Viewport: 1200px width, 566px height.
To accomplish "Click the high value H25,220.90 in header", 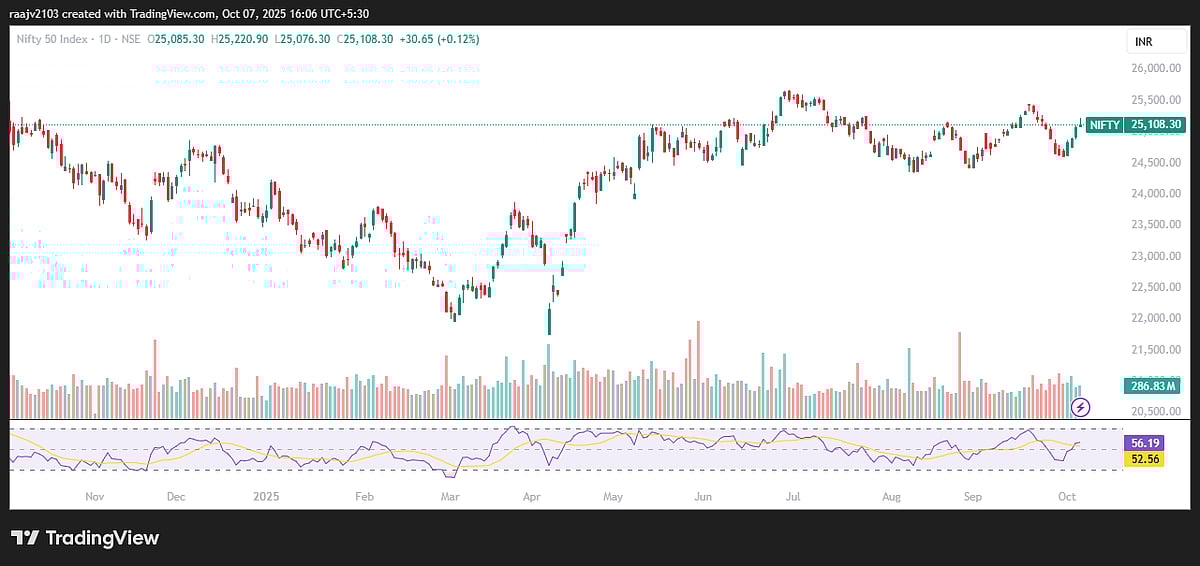I will pyautogui.click(x=240, y=39).
